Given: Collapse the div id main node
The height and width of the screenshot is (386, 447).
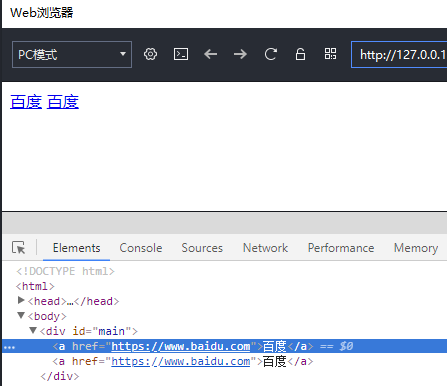Looking at the screenshot, I should click(33, 330).
